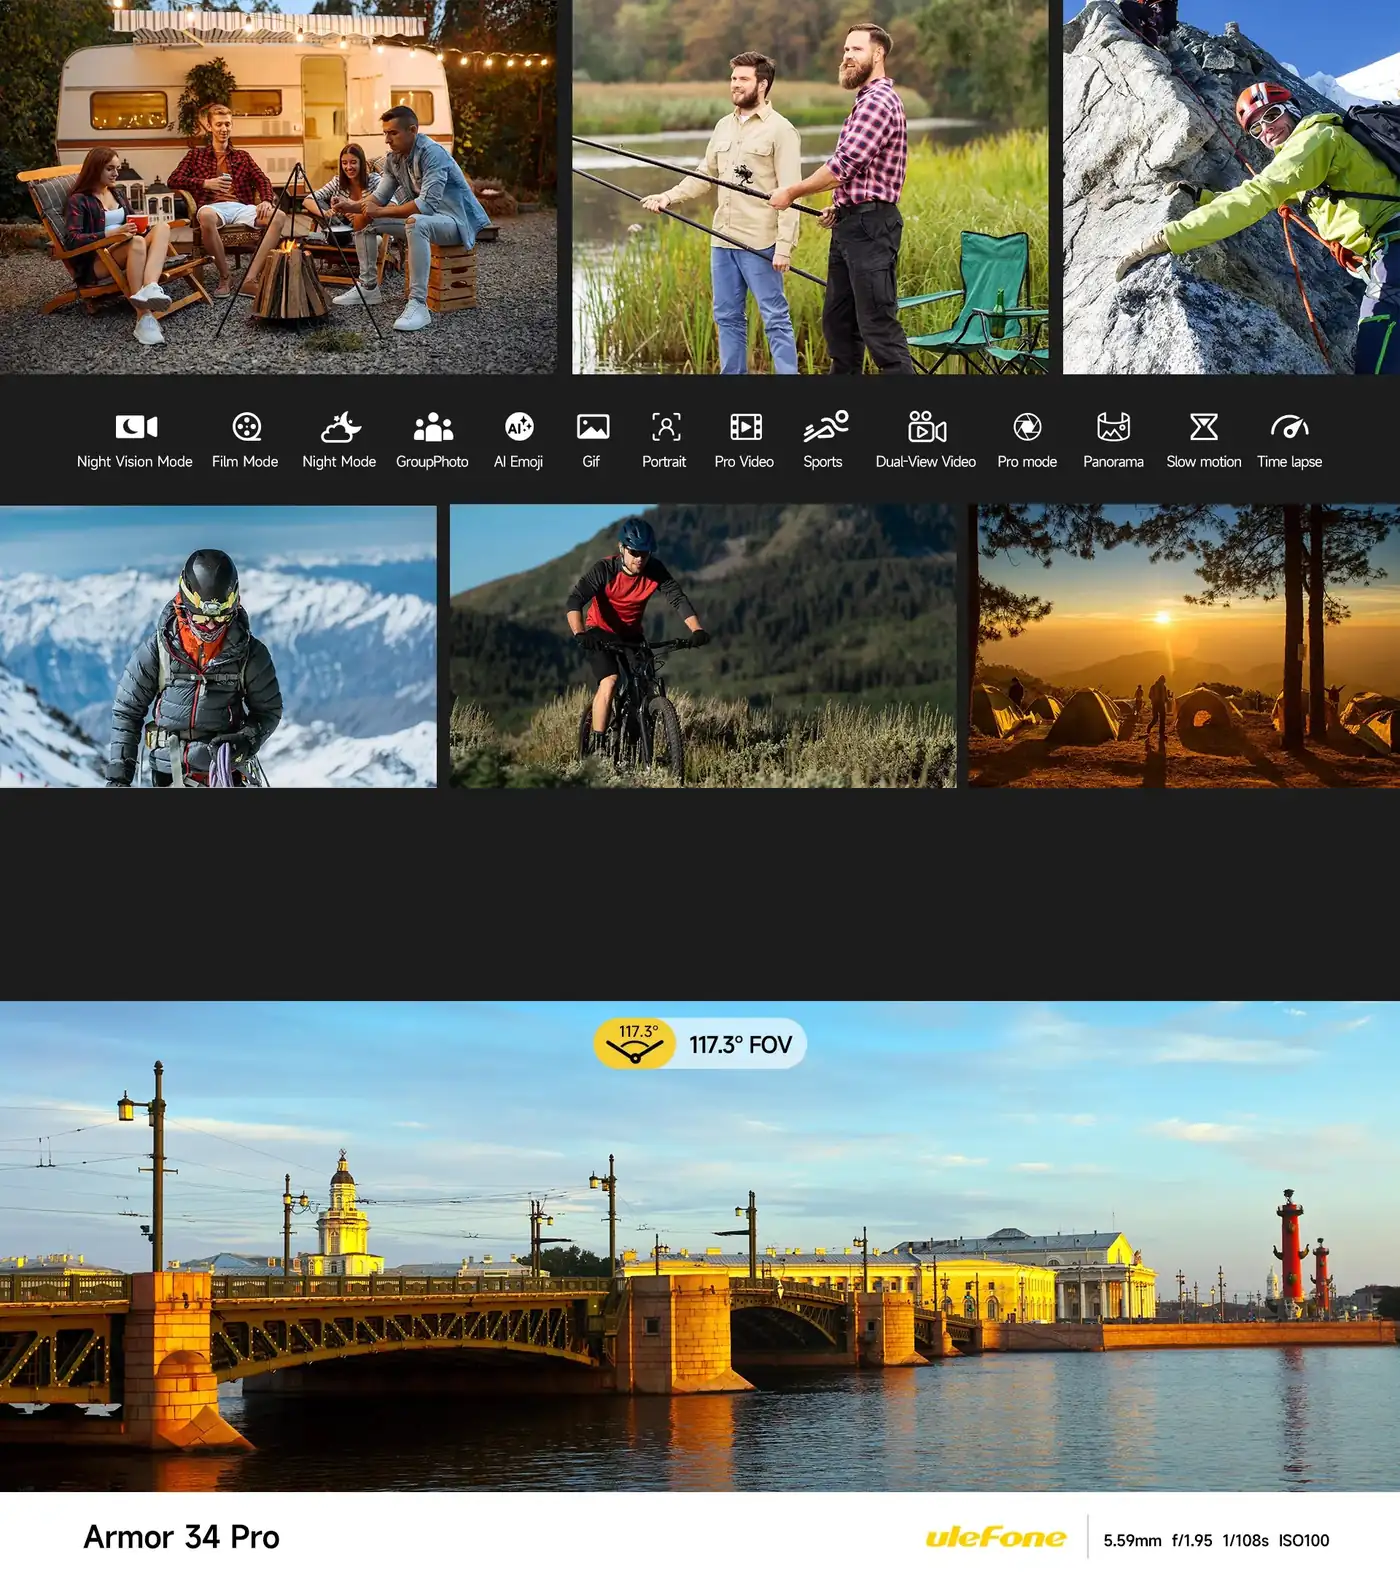Click the Ulefone brand logo

[995, 1537]
